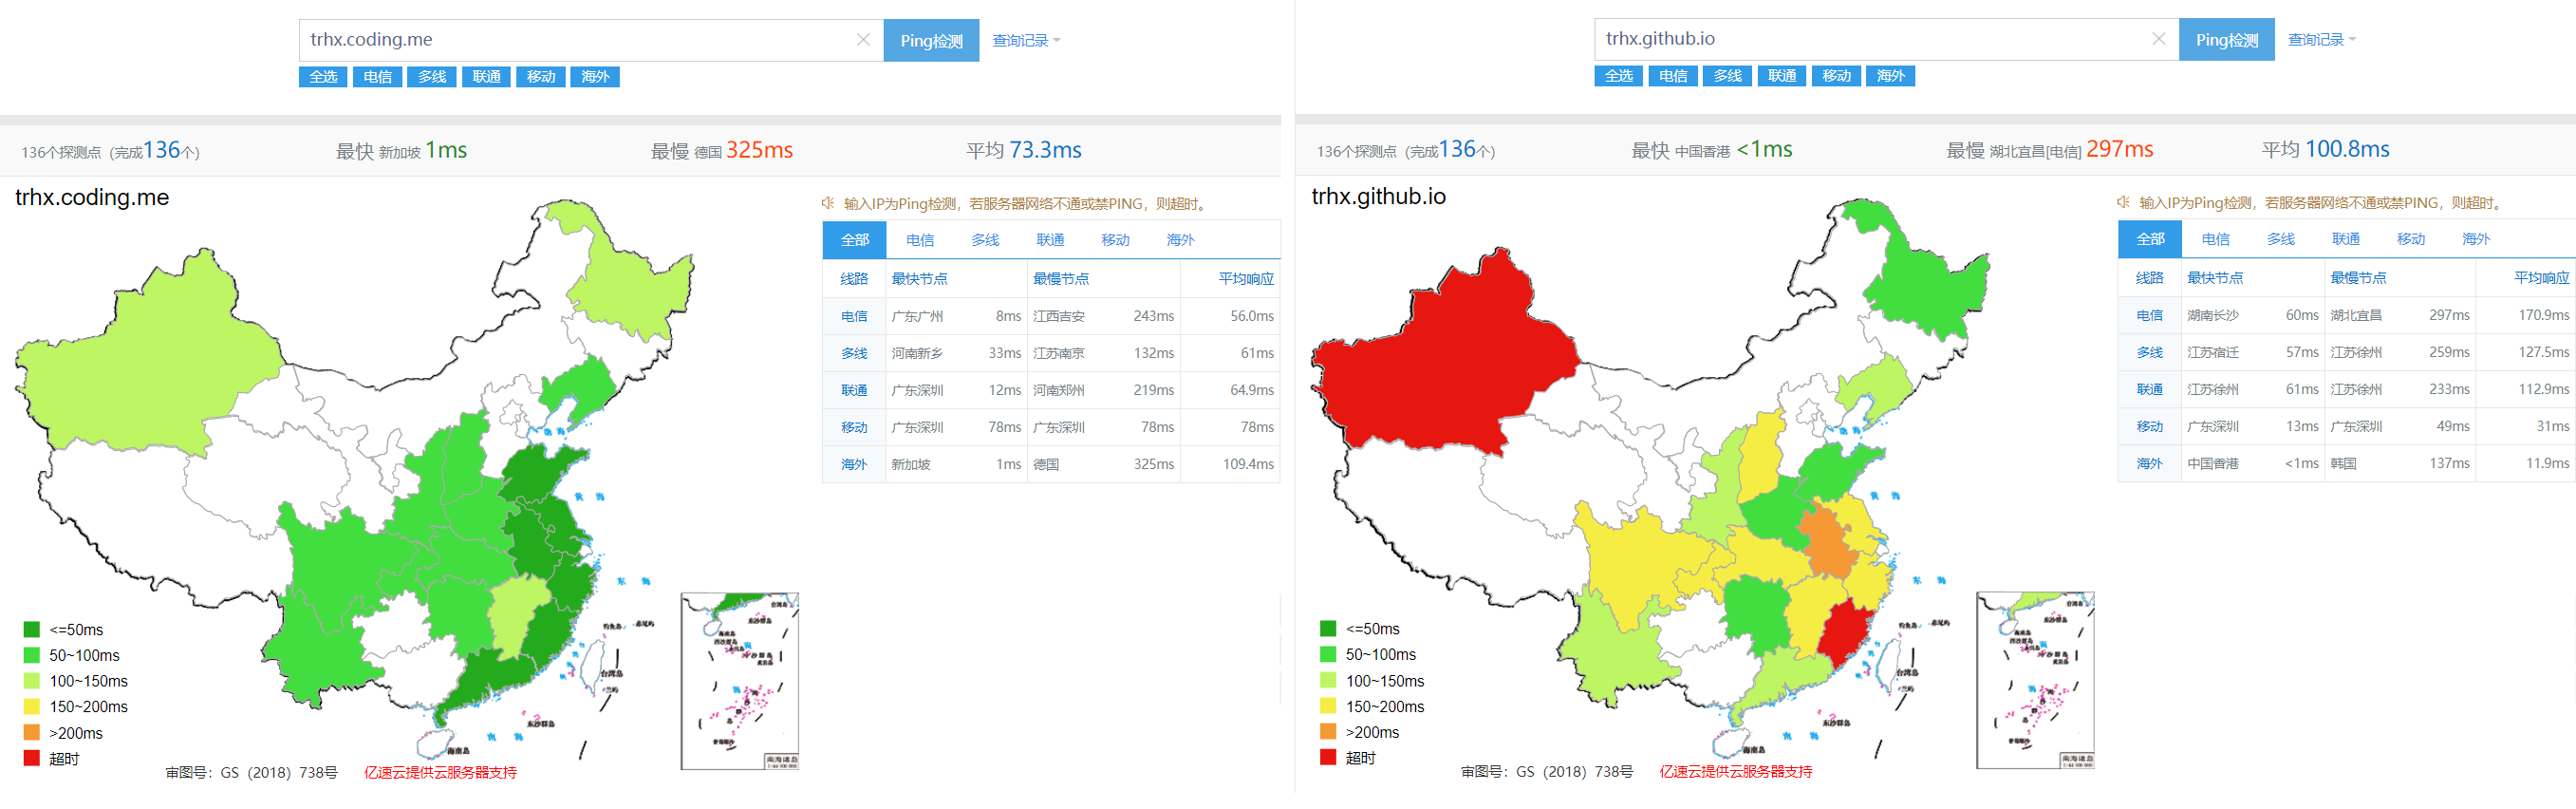
Task: Click 最慢节点 column header in github.io table
Action: pyautogui.click(x=2358, y=278)
